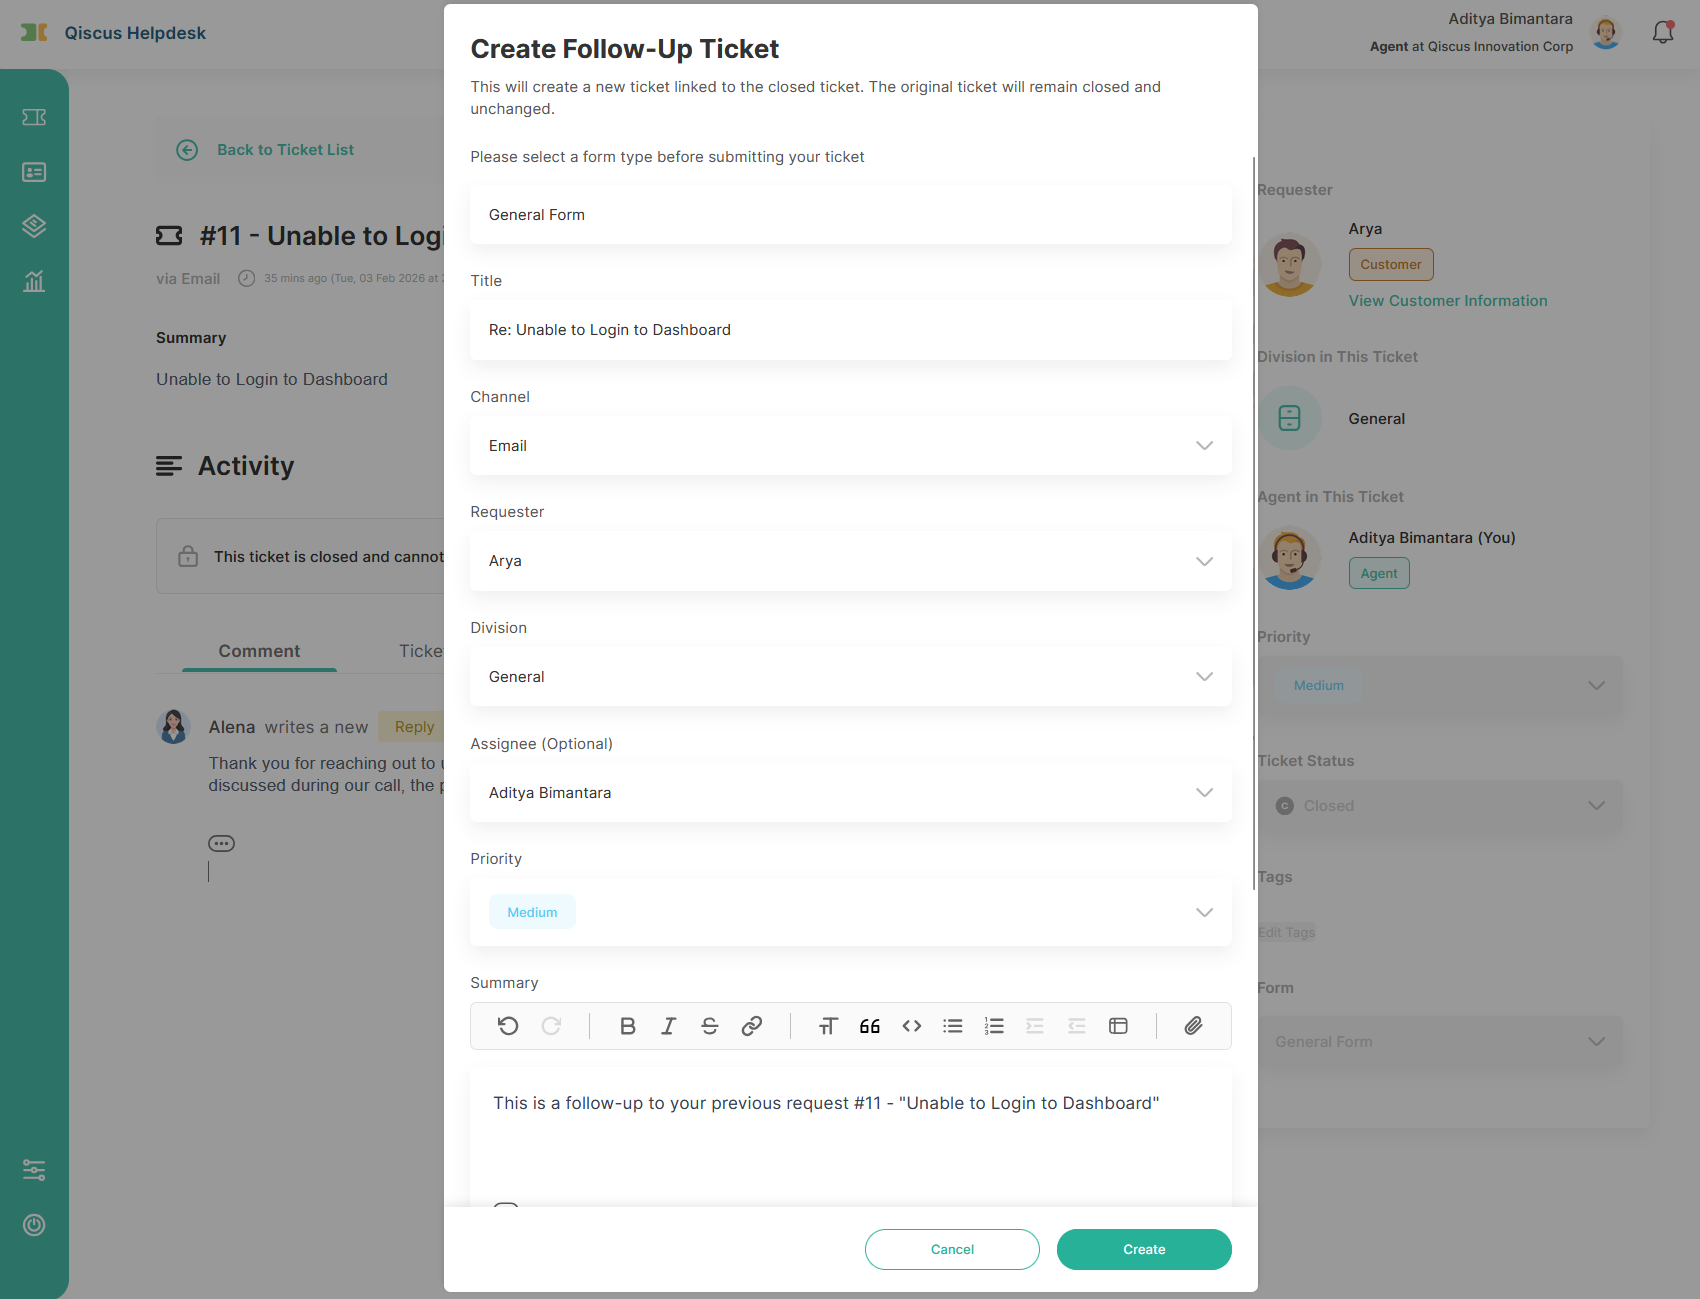Image resolution: width=1700 pixels, height=1299 pixels.
Task: Open the contacts card icon in sidebar
Action: click(x=34, y=172)
